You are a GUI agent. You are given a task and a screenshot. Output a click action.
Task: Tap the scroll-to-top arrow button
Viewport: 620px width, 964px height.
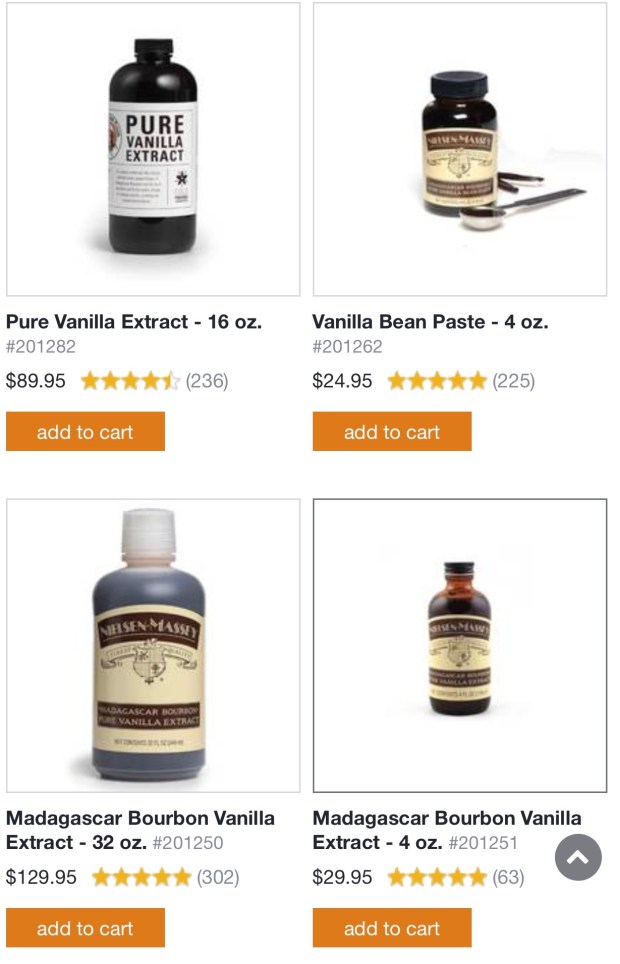click(578, 857)
